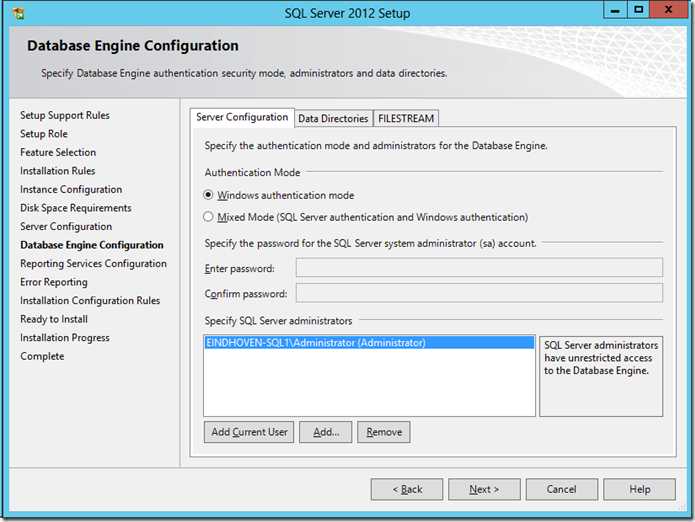Minimize the SQL Server 2012 Setup window
Image resolution: width=695 pixels, height=522 pixels.
[615, 10]
